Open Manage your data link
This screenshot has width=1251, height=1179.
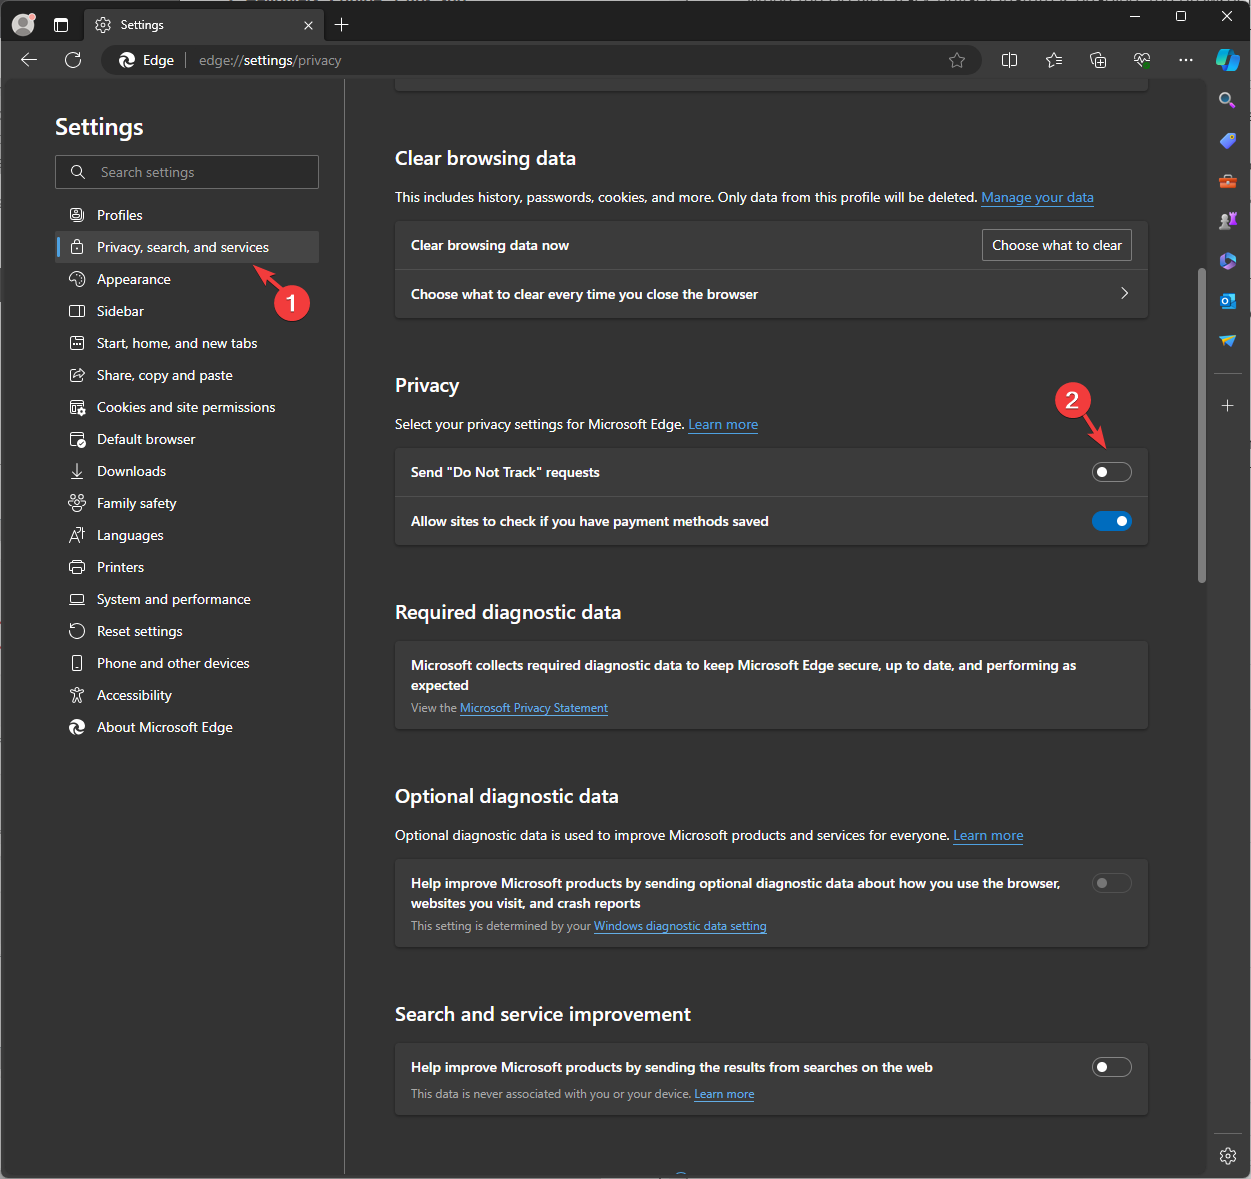tap(1037, 197)
